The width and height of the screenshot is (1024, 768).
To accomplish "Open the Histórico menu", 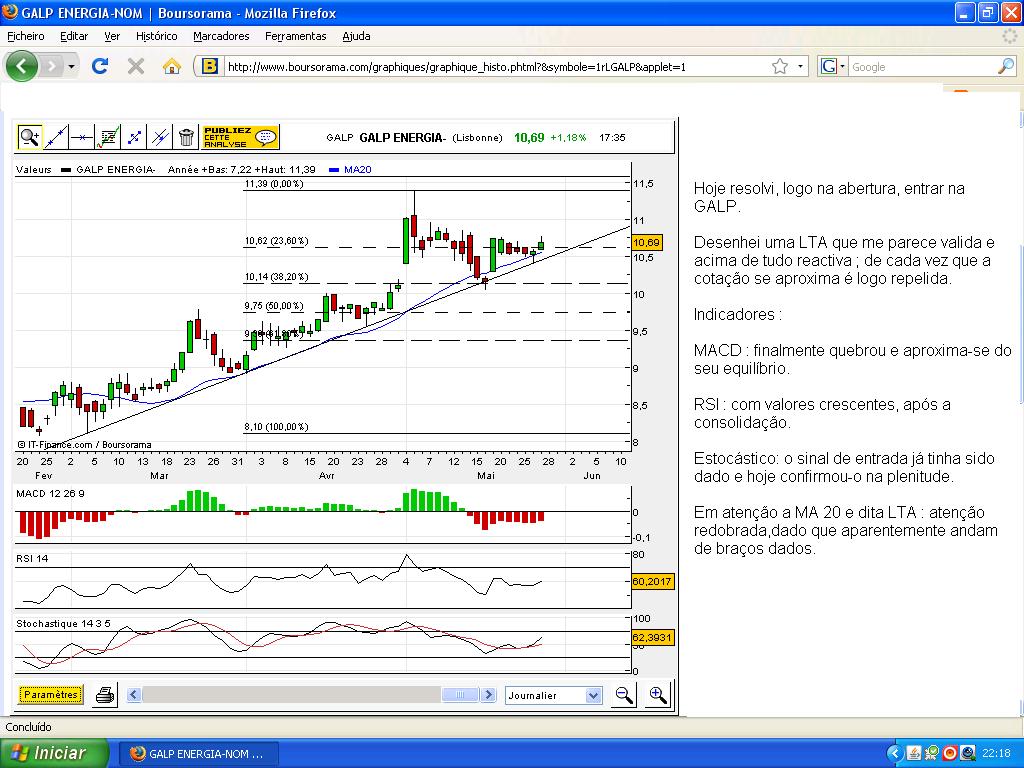I will point(157,36).
